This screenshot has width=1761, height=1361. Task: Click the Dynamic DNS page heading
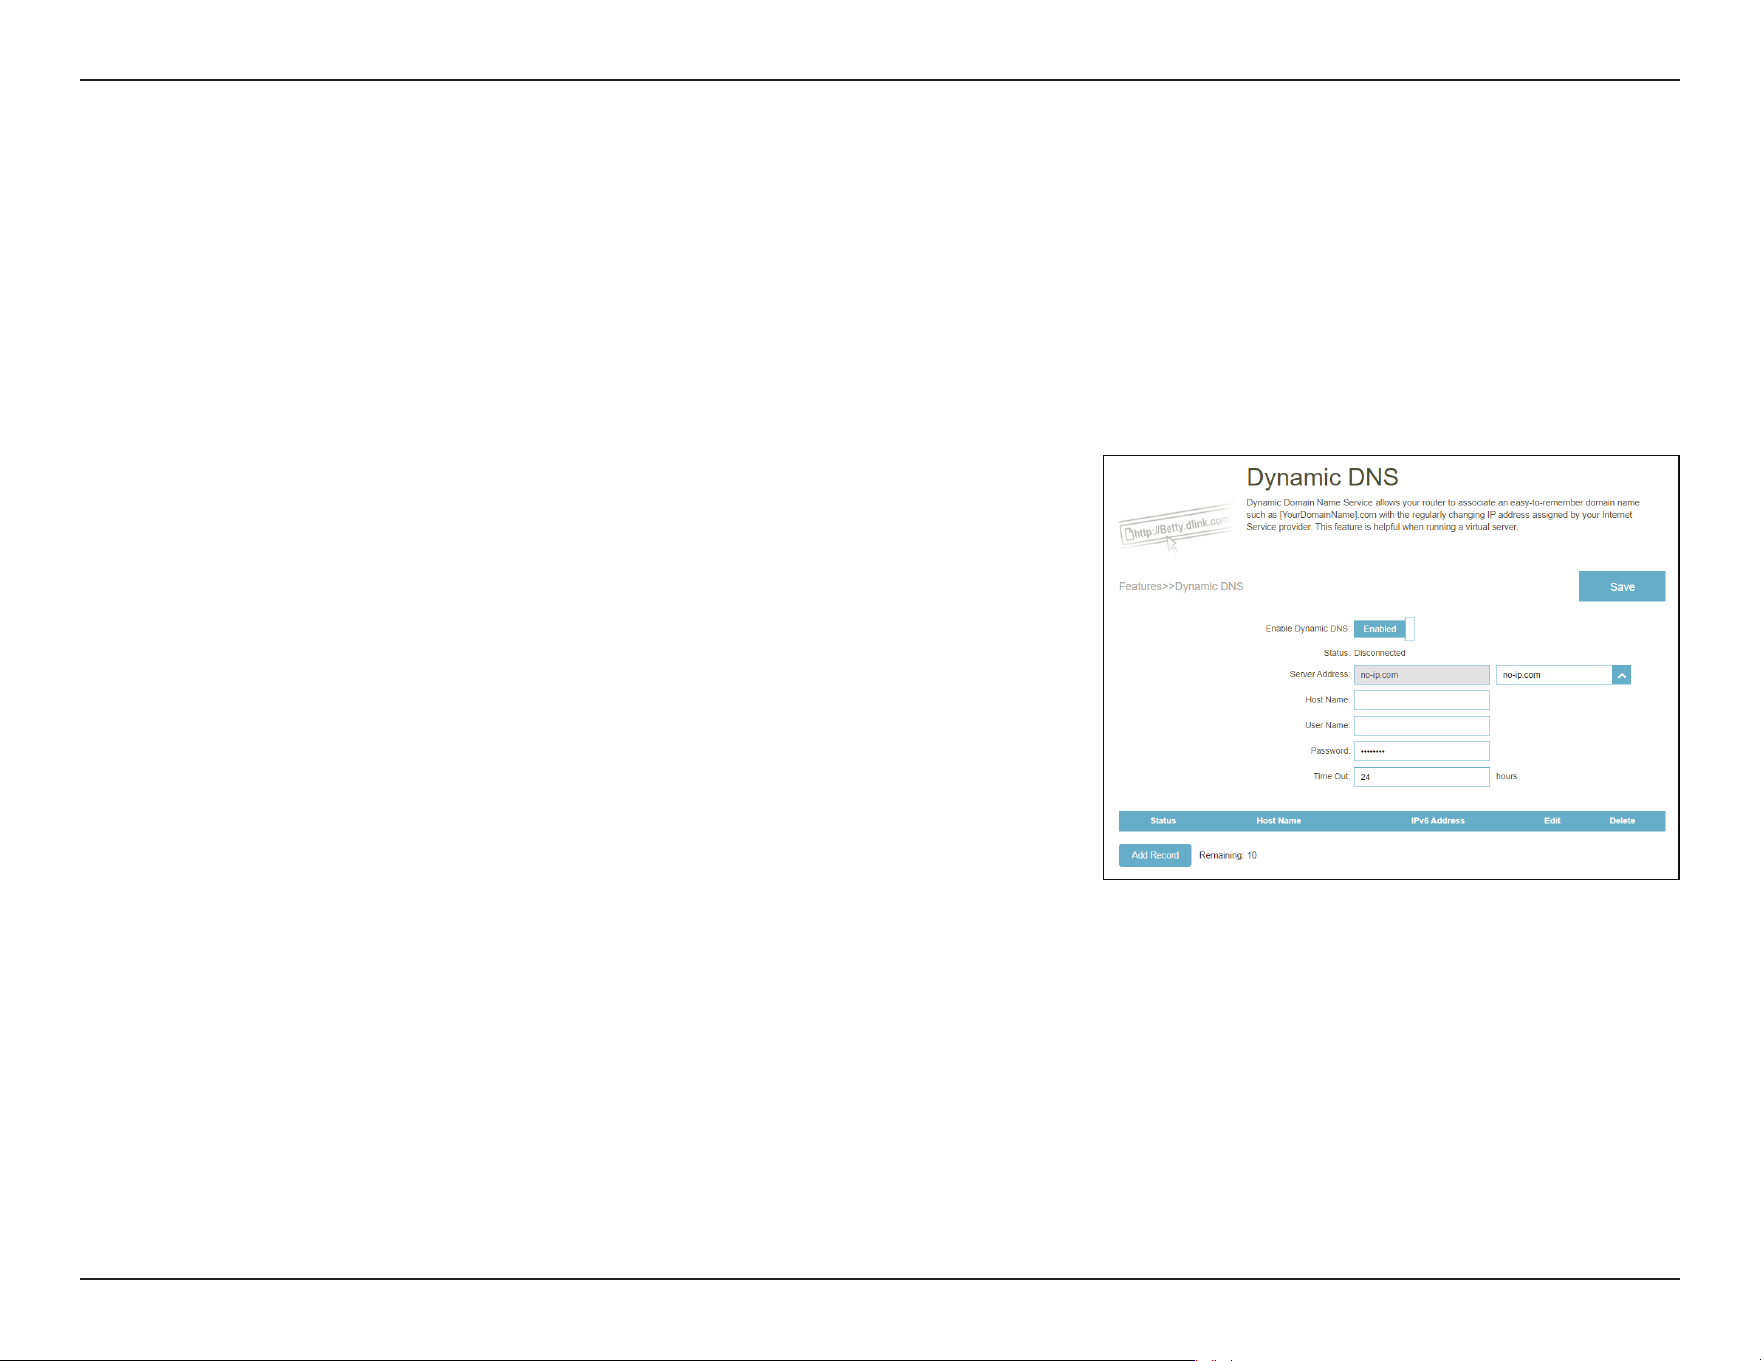point(1322,477)
